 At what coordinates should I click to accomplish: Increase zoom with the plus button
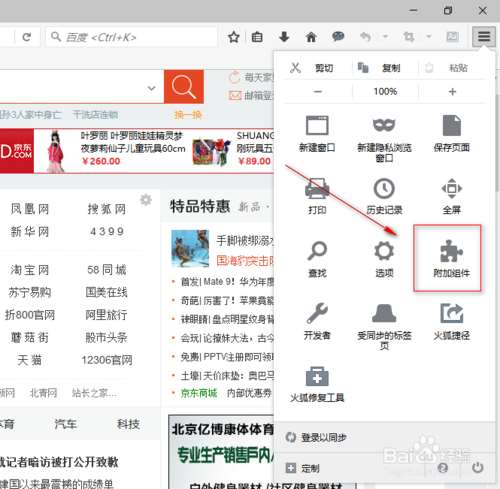[x=452, y=91]
